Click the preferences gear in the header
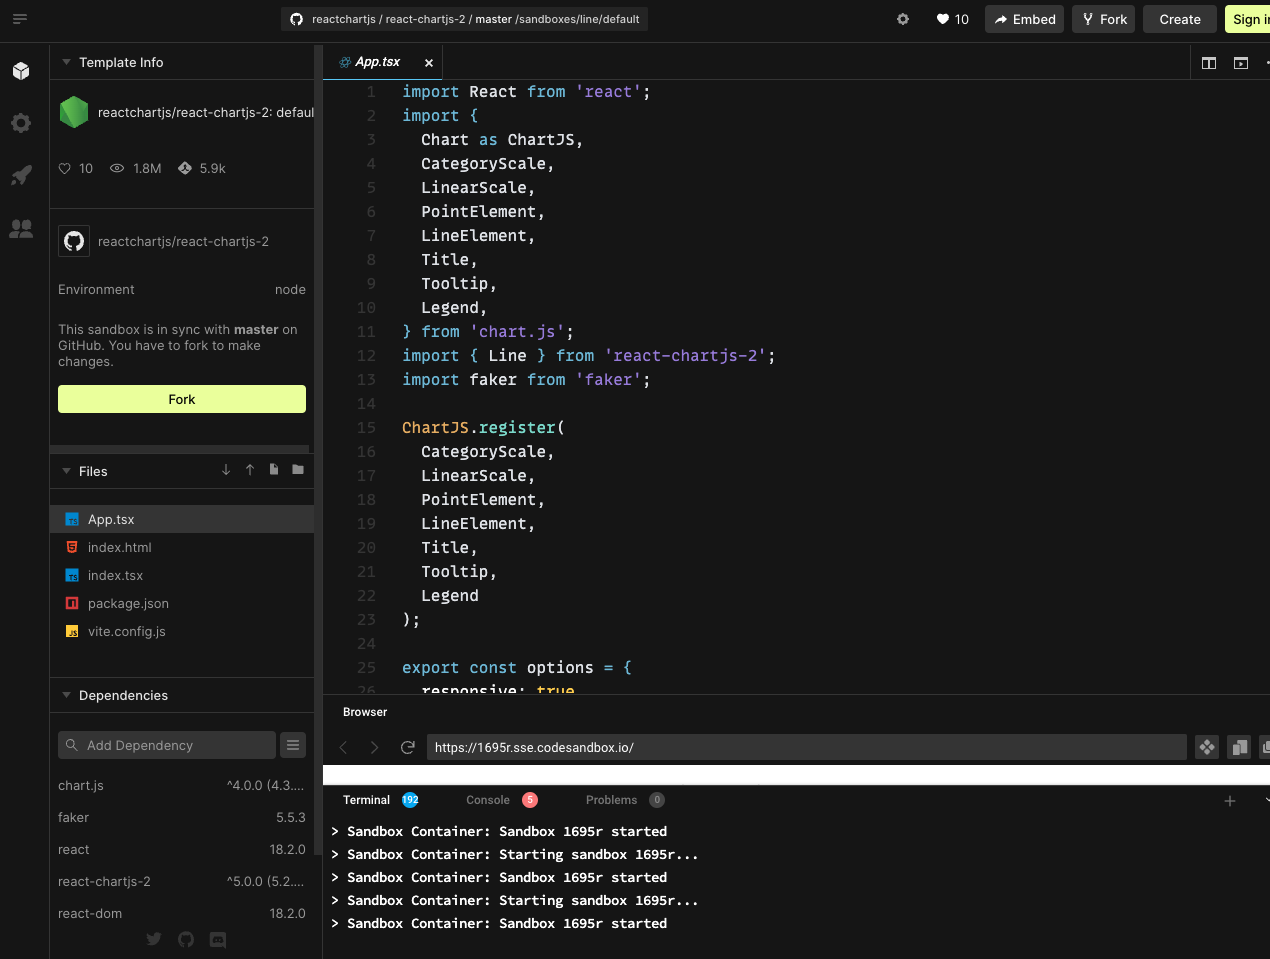The image size is (1270, 959). [903, 19]
